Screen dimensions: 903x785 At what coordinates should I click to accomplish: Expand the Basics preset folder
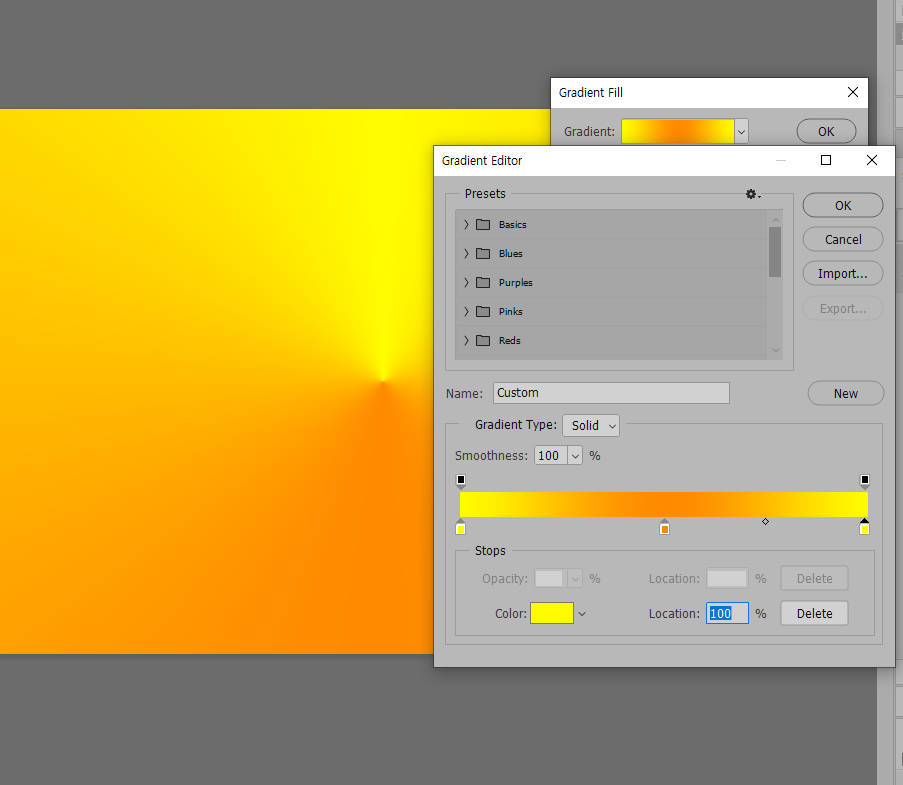coord(466,225)
